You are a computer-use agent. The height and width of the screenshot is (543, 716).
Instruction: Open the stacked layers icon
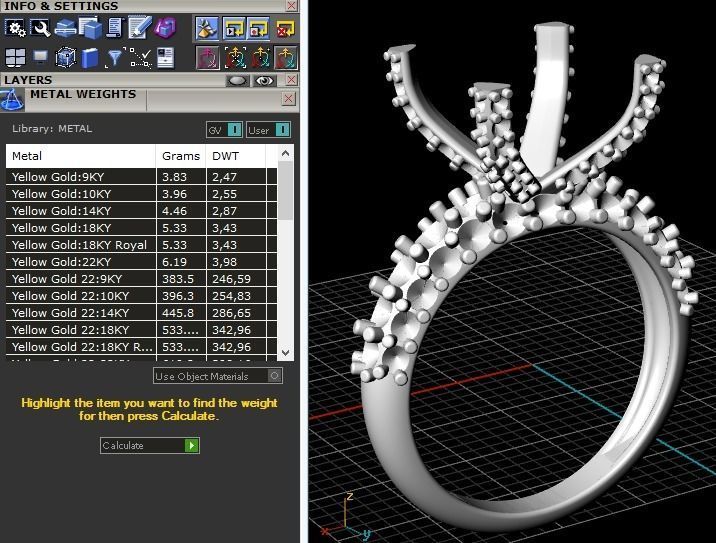click(x=65, y=28)
